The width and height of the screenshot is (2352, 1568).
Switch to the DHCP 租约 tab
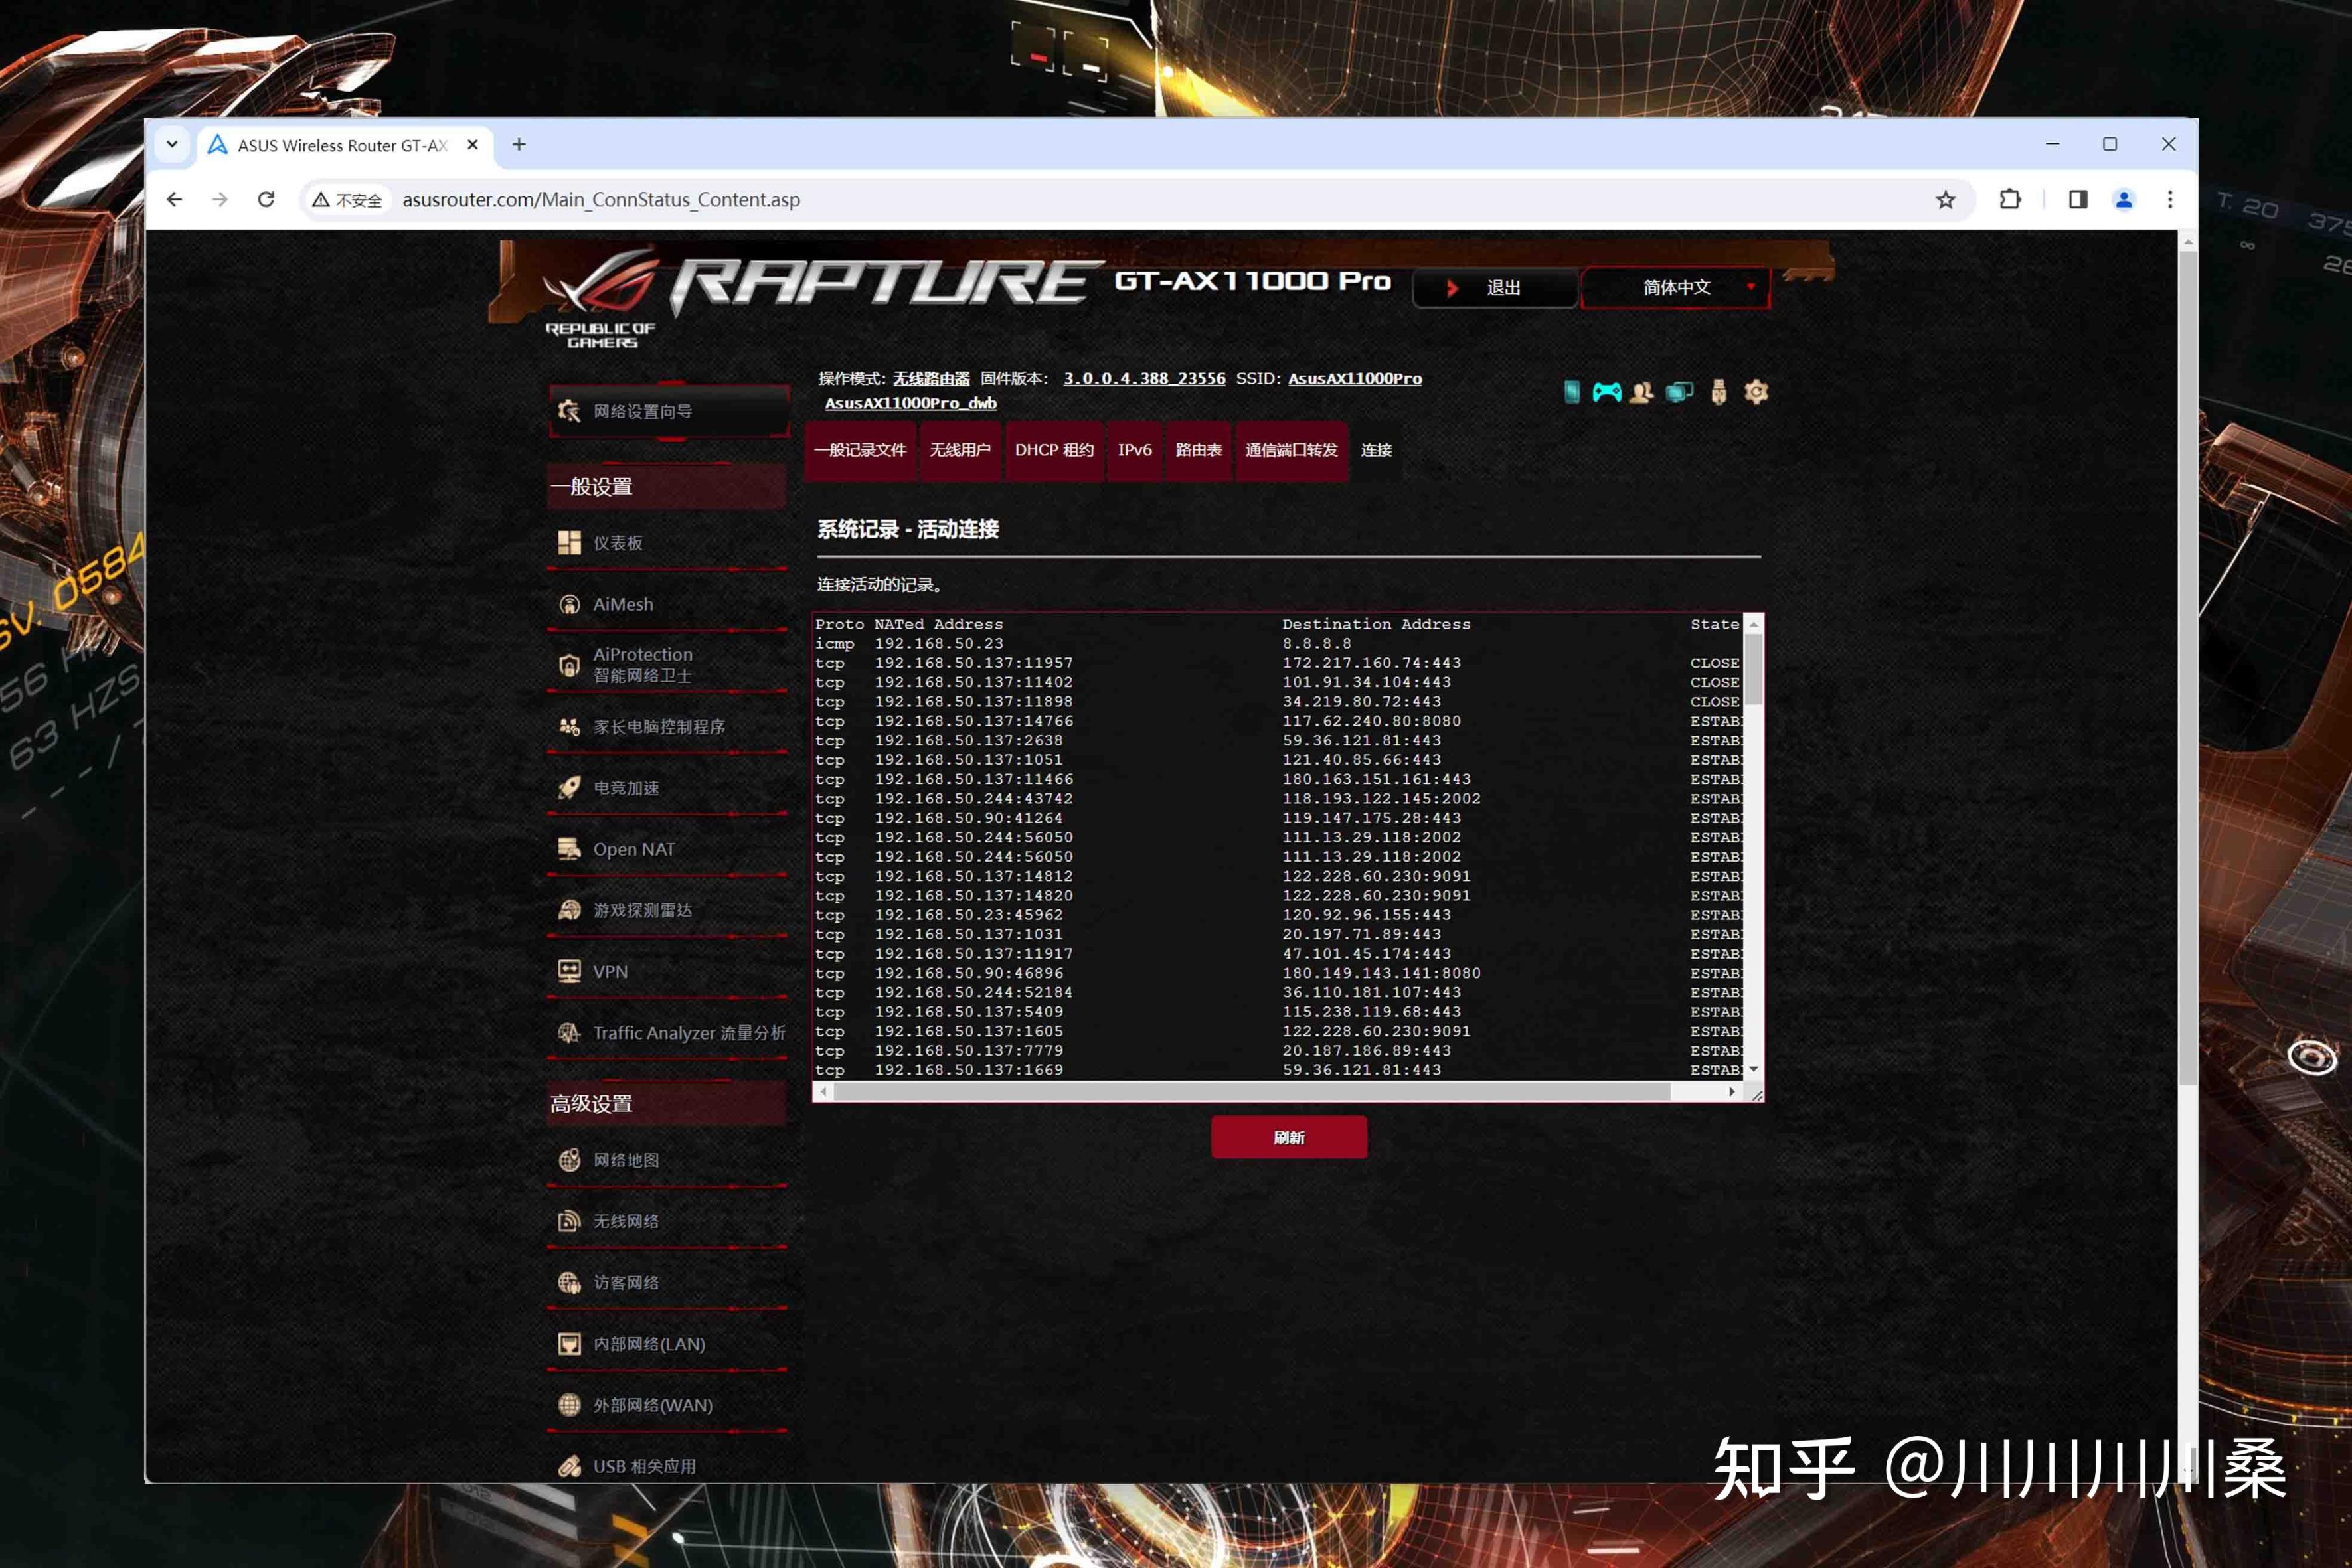(1054, 450)
